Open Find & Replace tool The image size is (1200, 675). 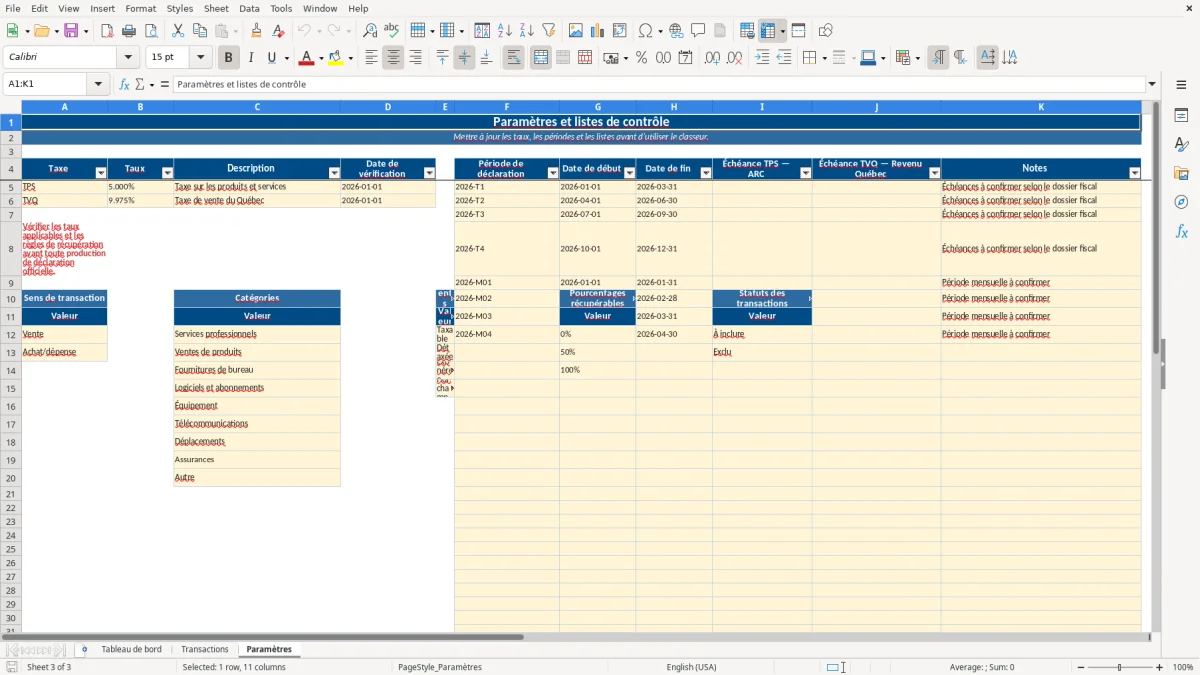pyautogui.click(x=370, y=31)
